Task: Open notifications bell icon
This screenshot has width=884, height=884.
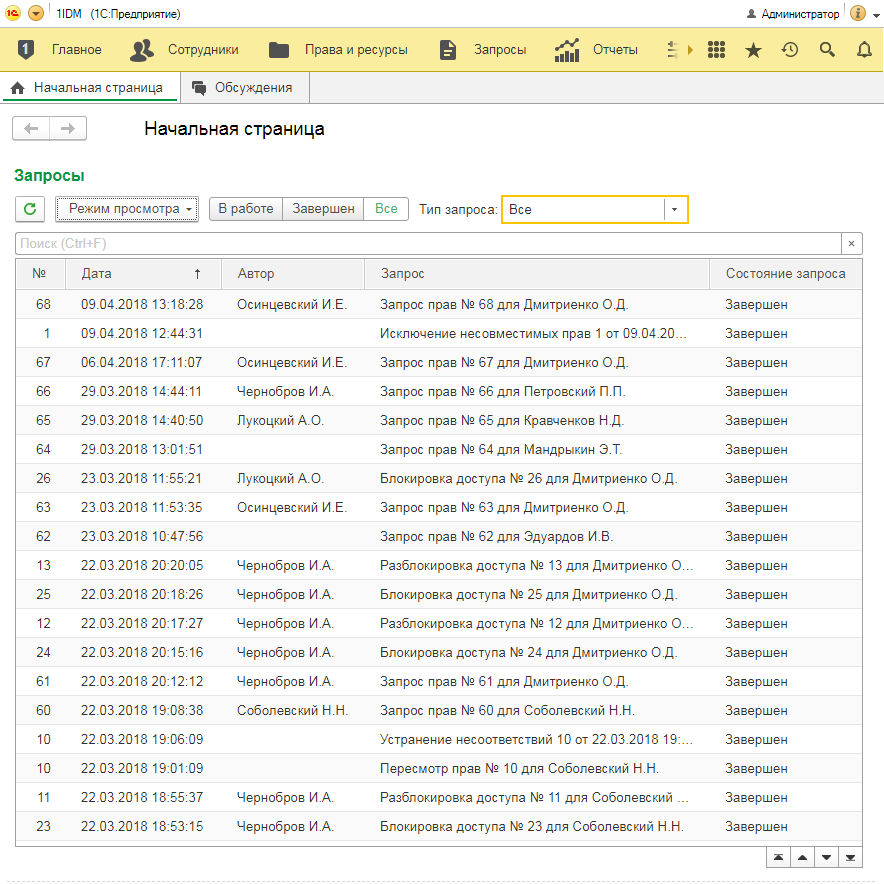Action: [864, 50]
